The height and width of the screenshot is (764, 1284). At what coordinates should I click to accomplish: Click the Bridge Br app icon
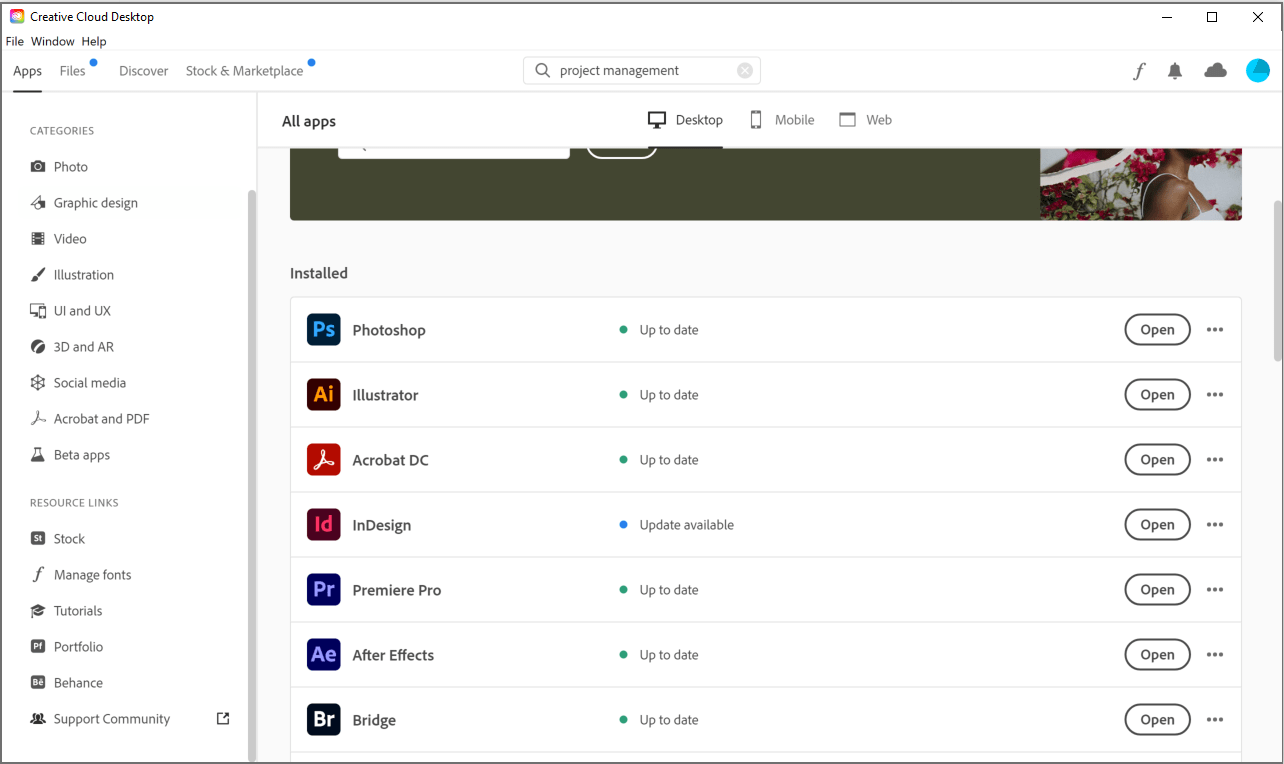[323, 719]
